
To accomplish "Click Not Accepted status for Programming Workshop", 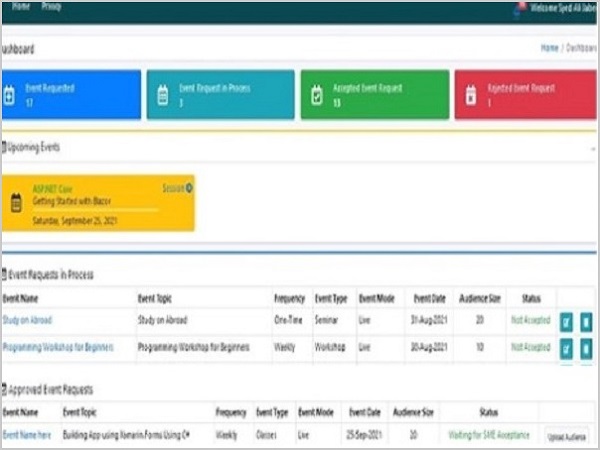I will click(531, 347).
